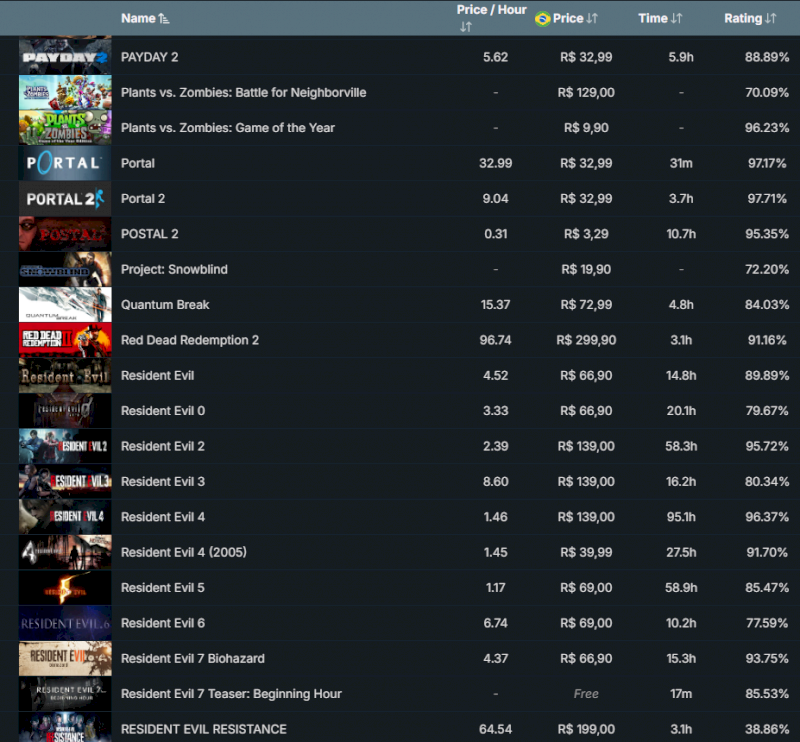Sort by the Name column header

point(145,18)
